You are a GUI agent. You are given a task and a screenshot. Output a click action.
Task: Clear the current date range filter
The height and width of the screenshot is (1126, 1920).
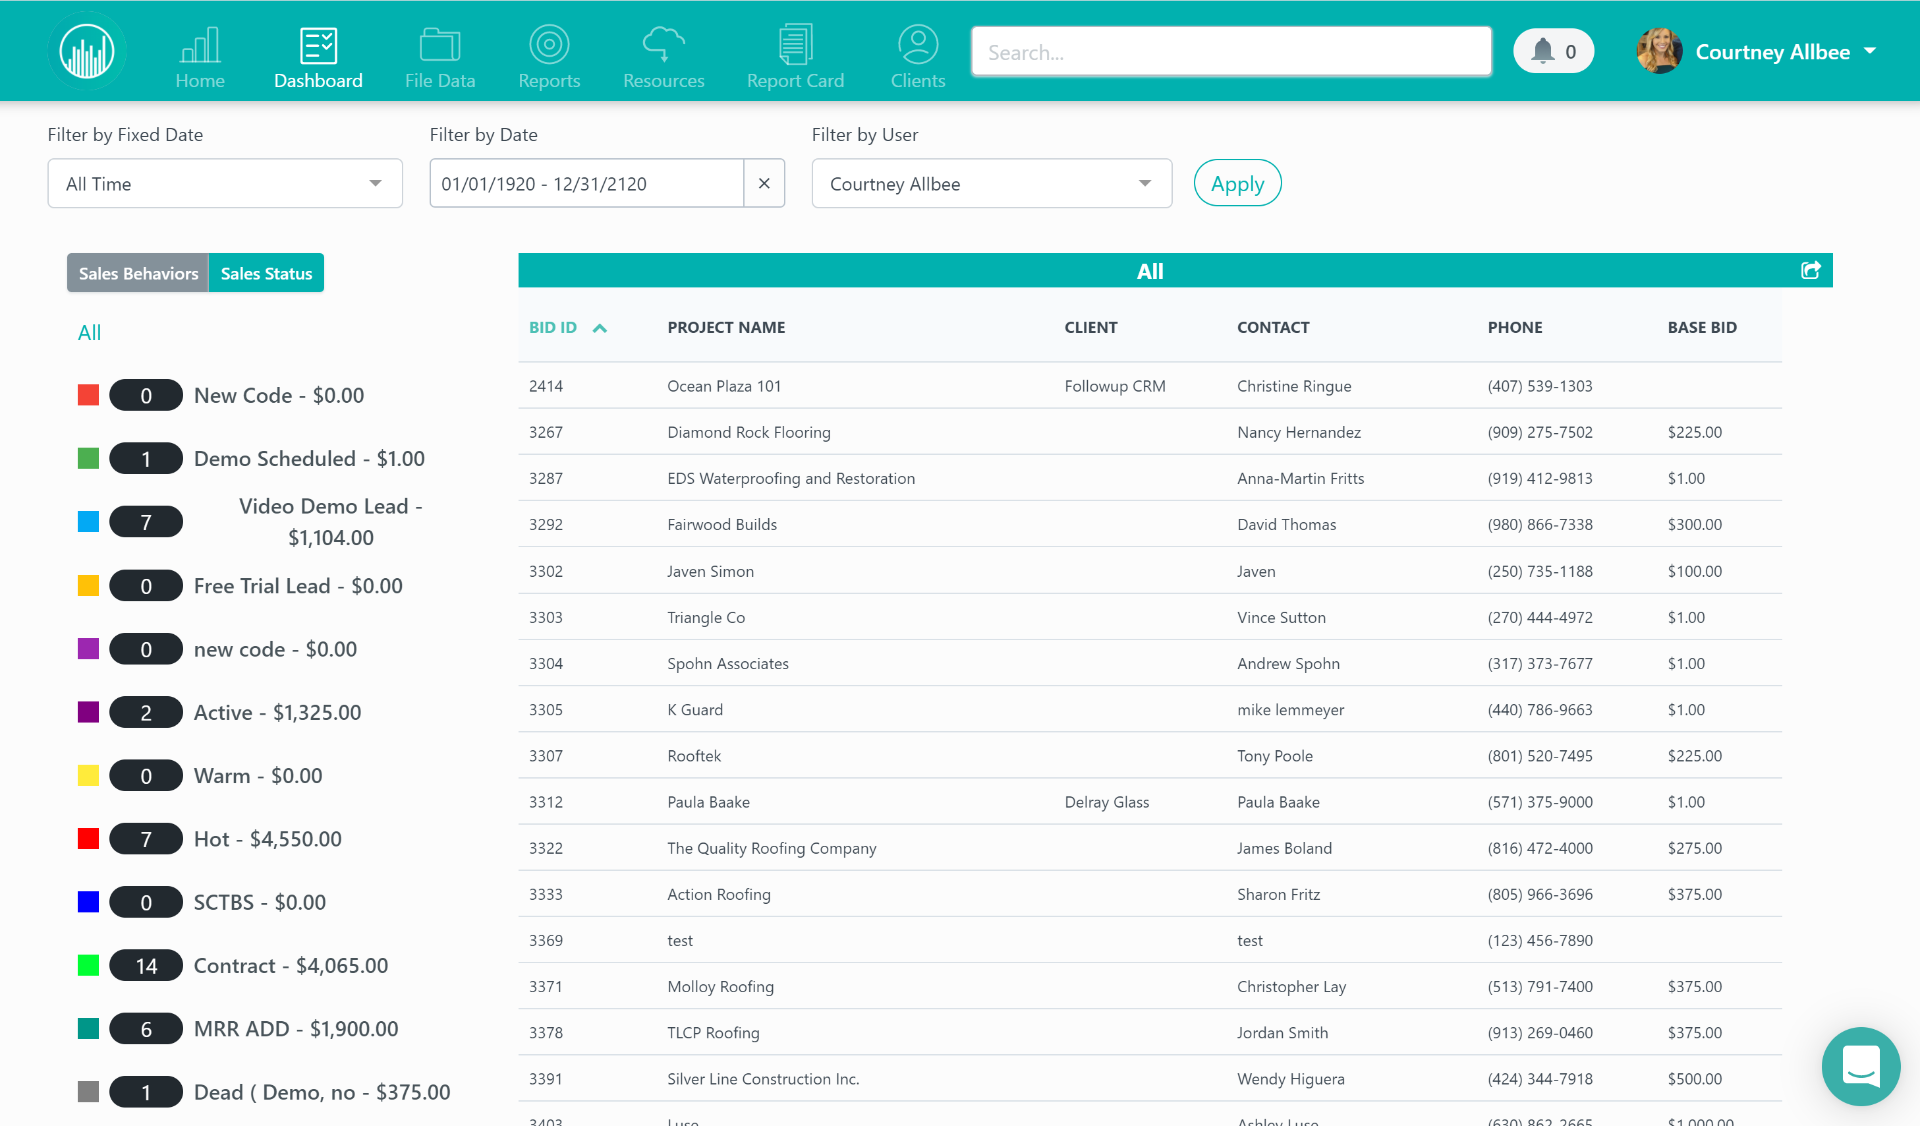764,184
